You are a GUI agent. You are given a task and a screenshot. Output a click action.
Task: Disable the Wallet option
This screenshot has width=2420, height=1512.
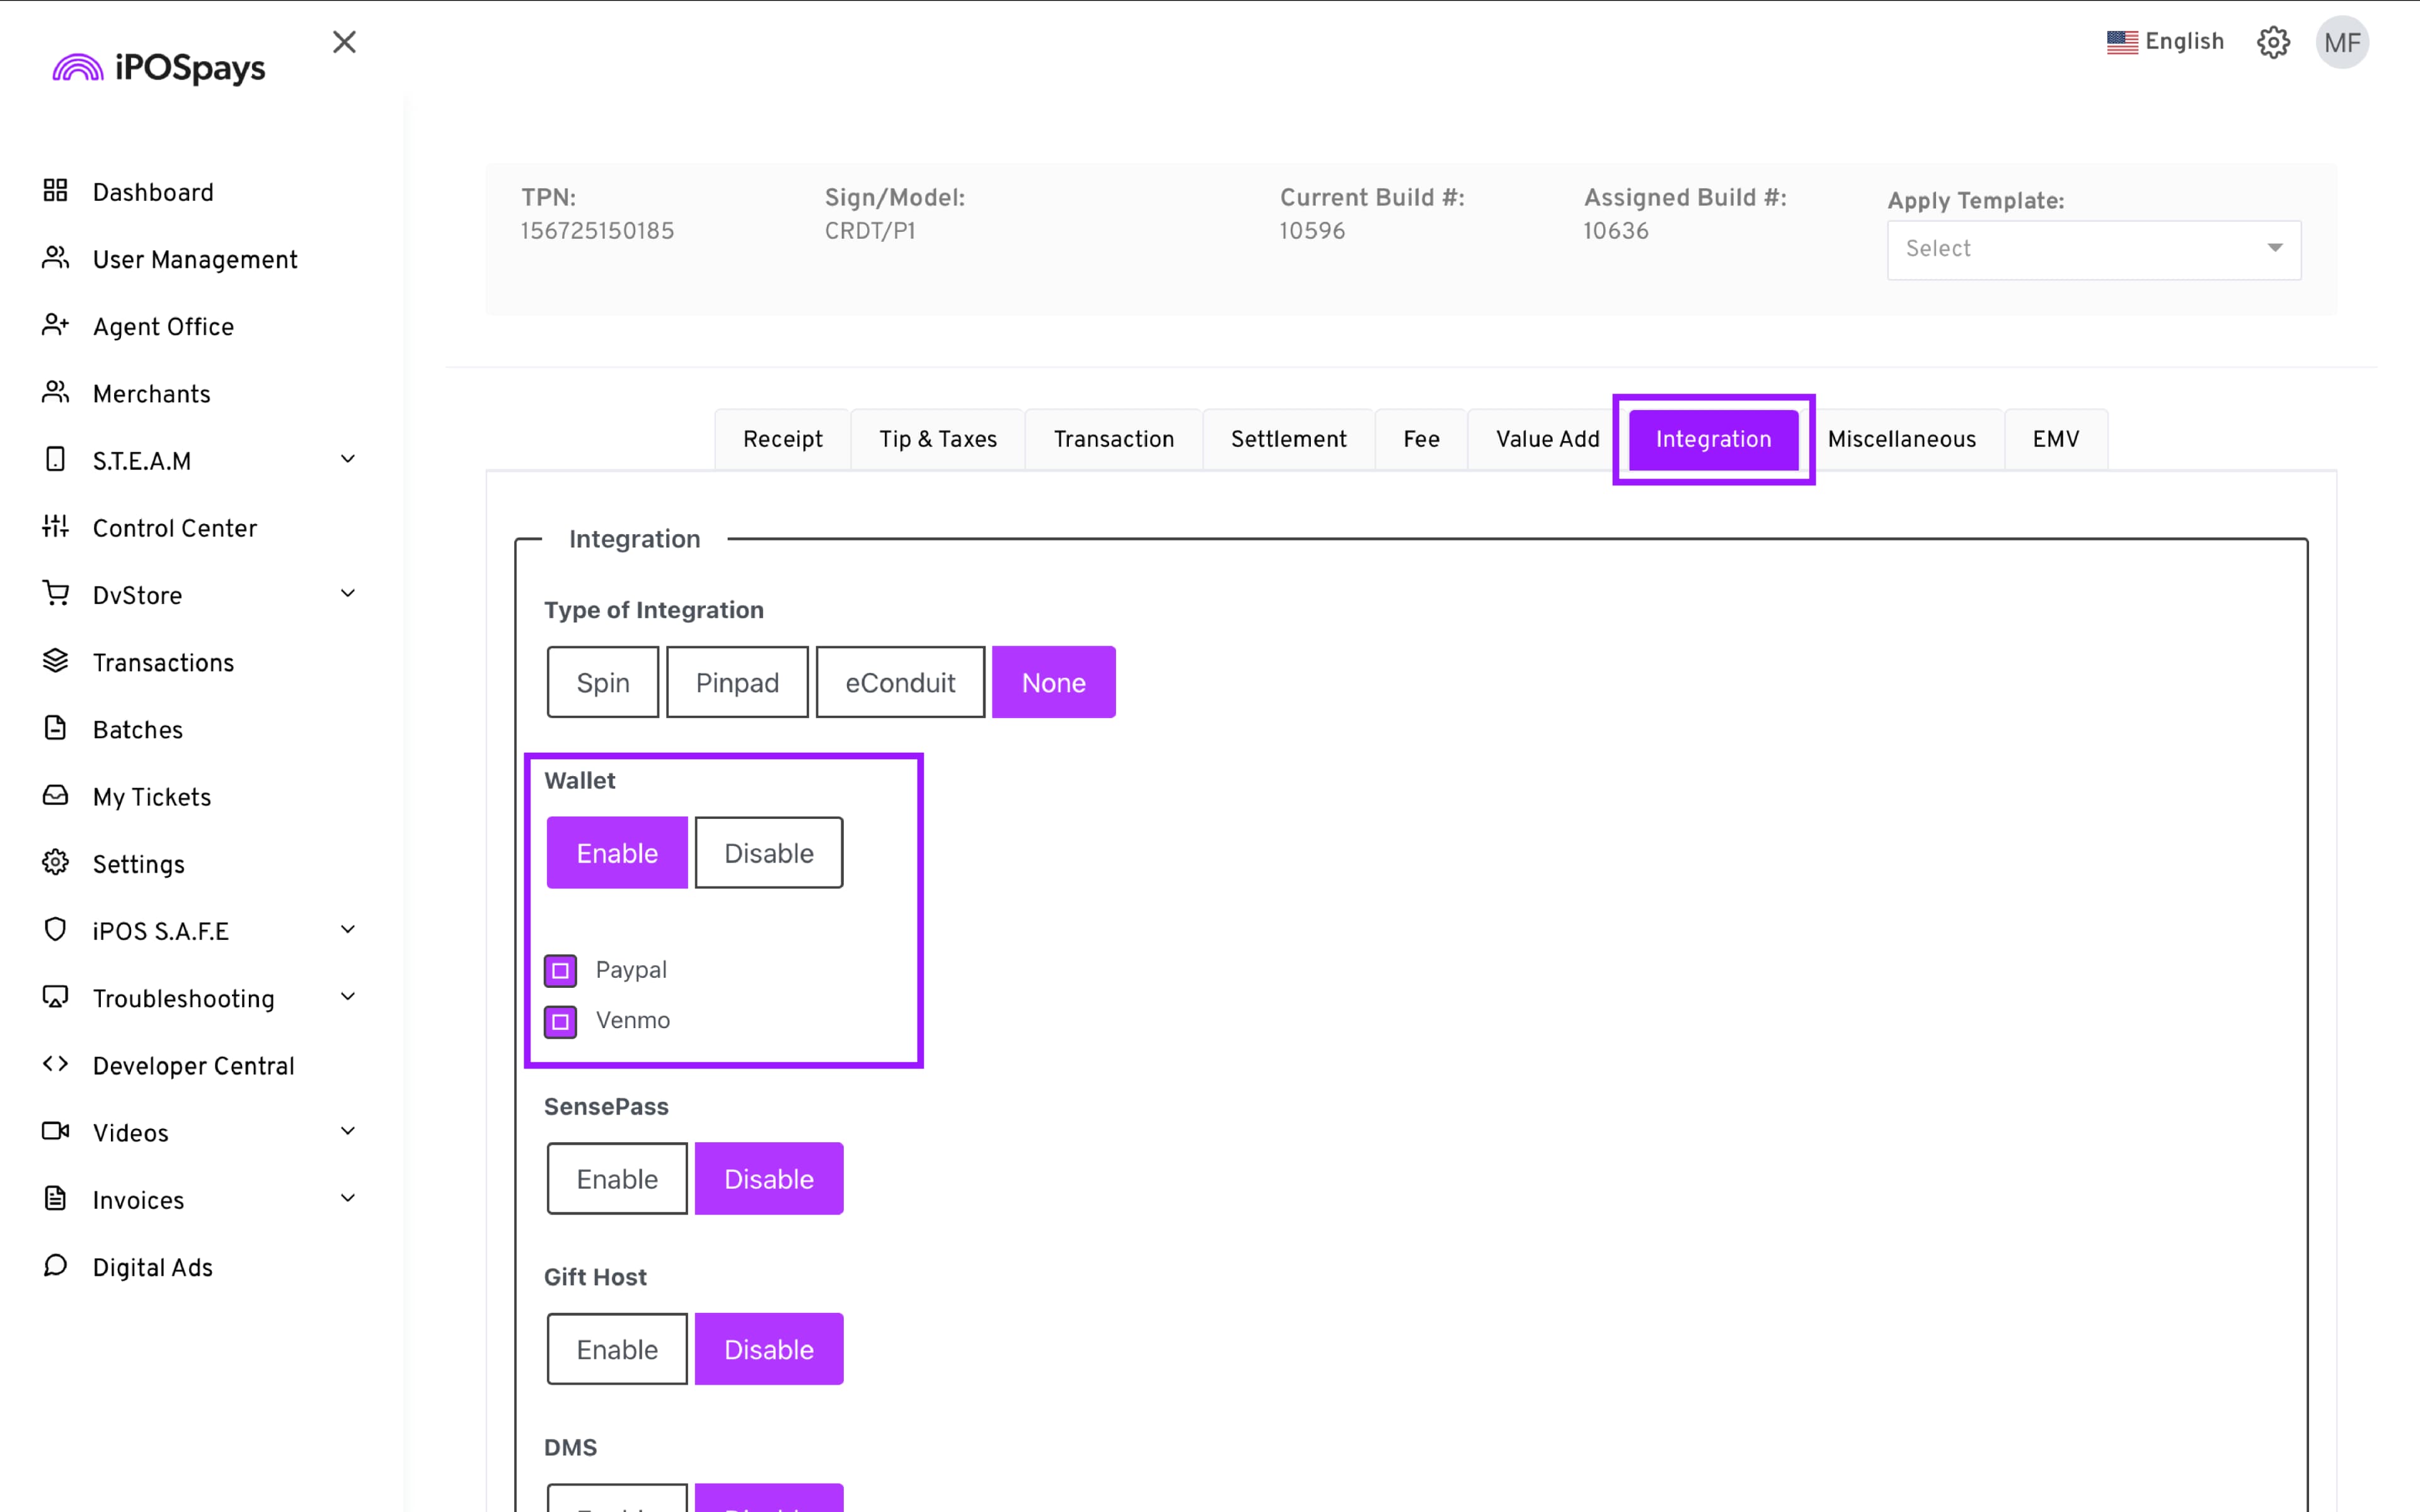tap(768, 853)
